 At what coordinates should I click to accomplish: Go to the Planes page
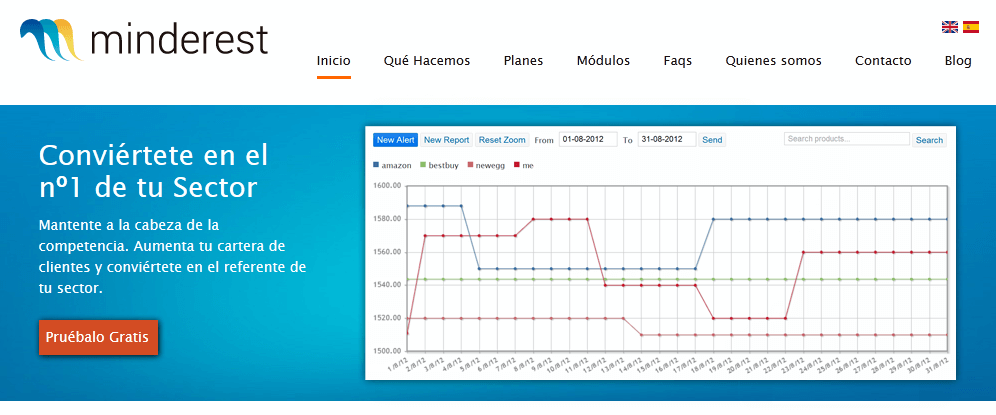(x=523, y=61)
